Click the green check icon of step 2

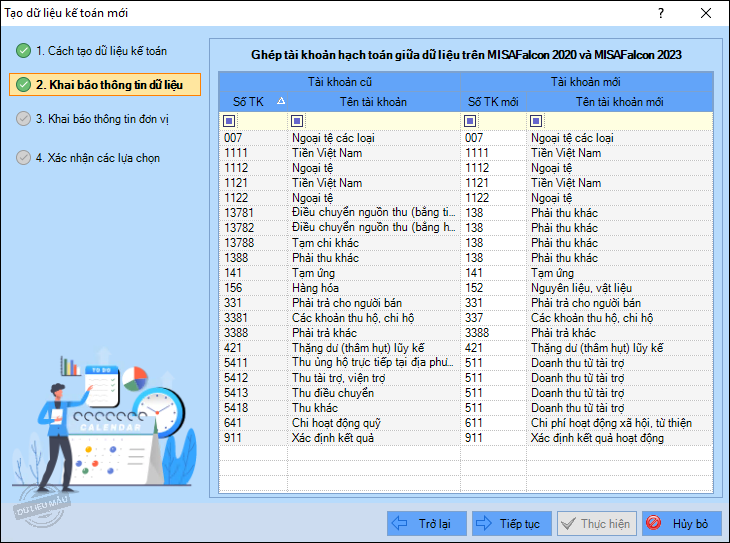(23, 84)
